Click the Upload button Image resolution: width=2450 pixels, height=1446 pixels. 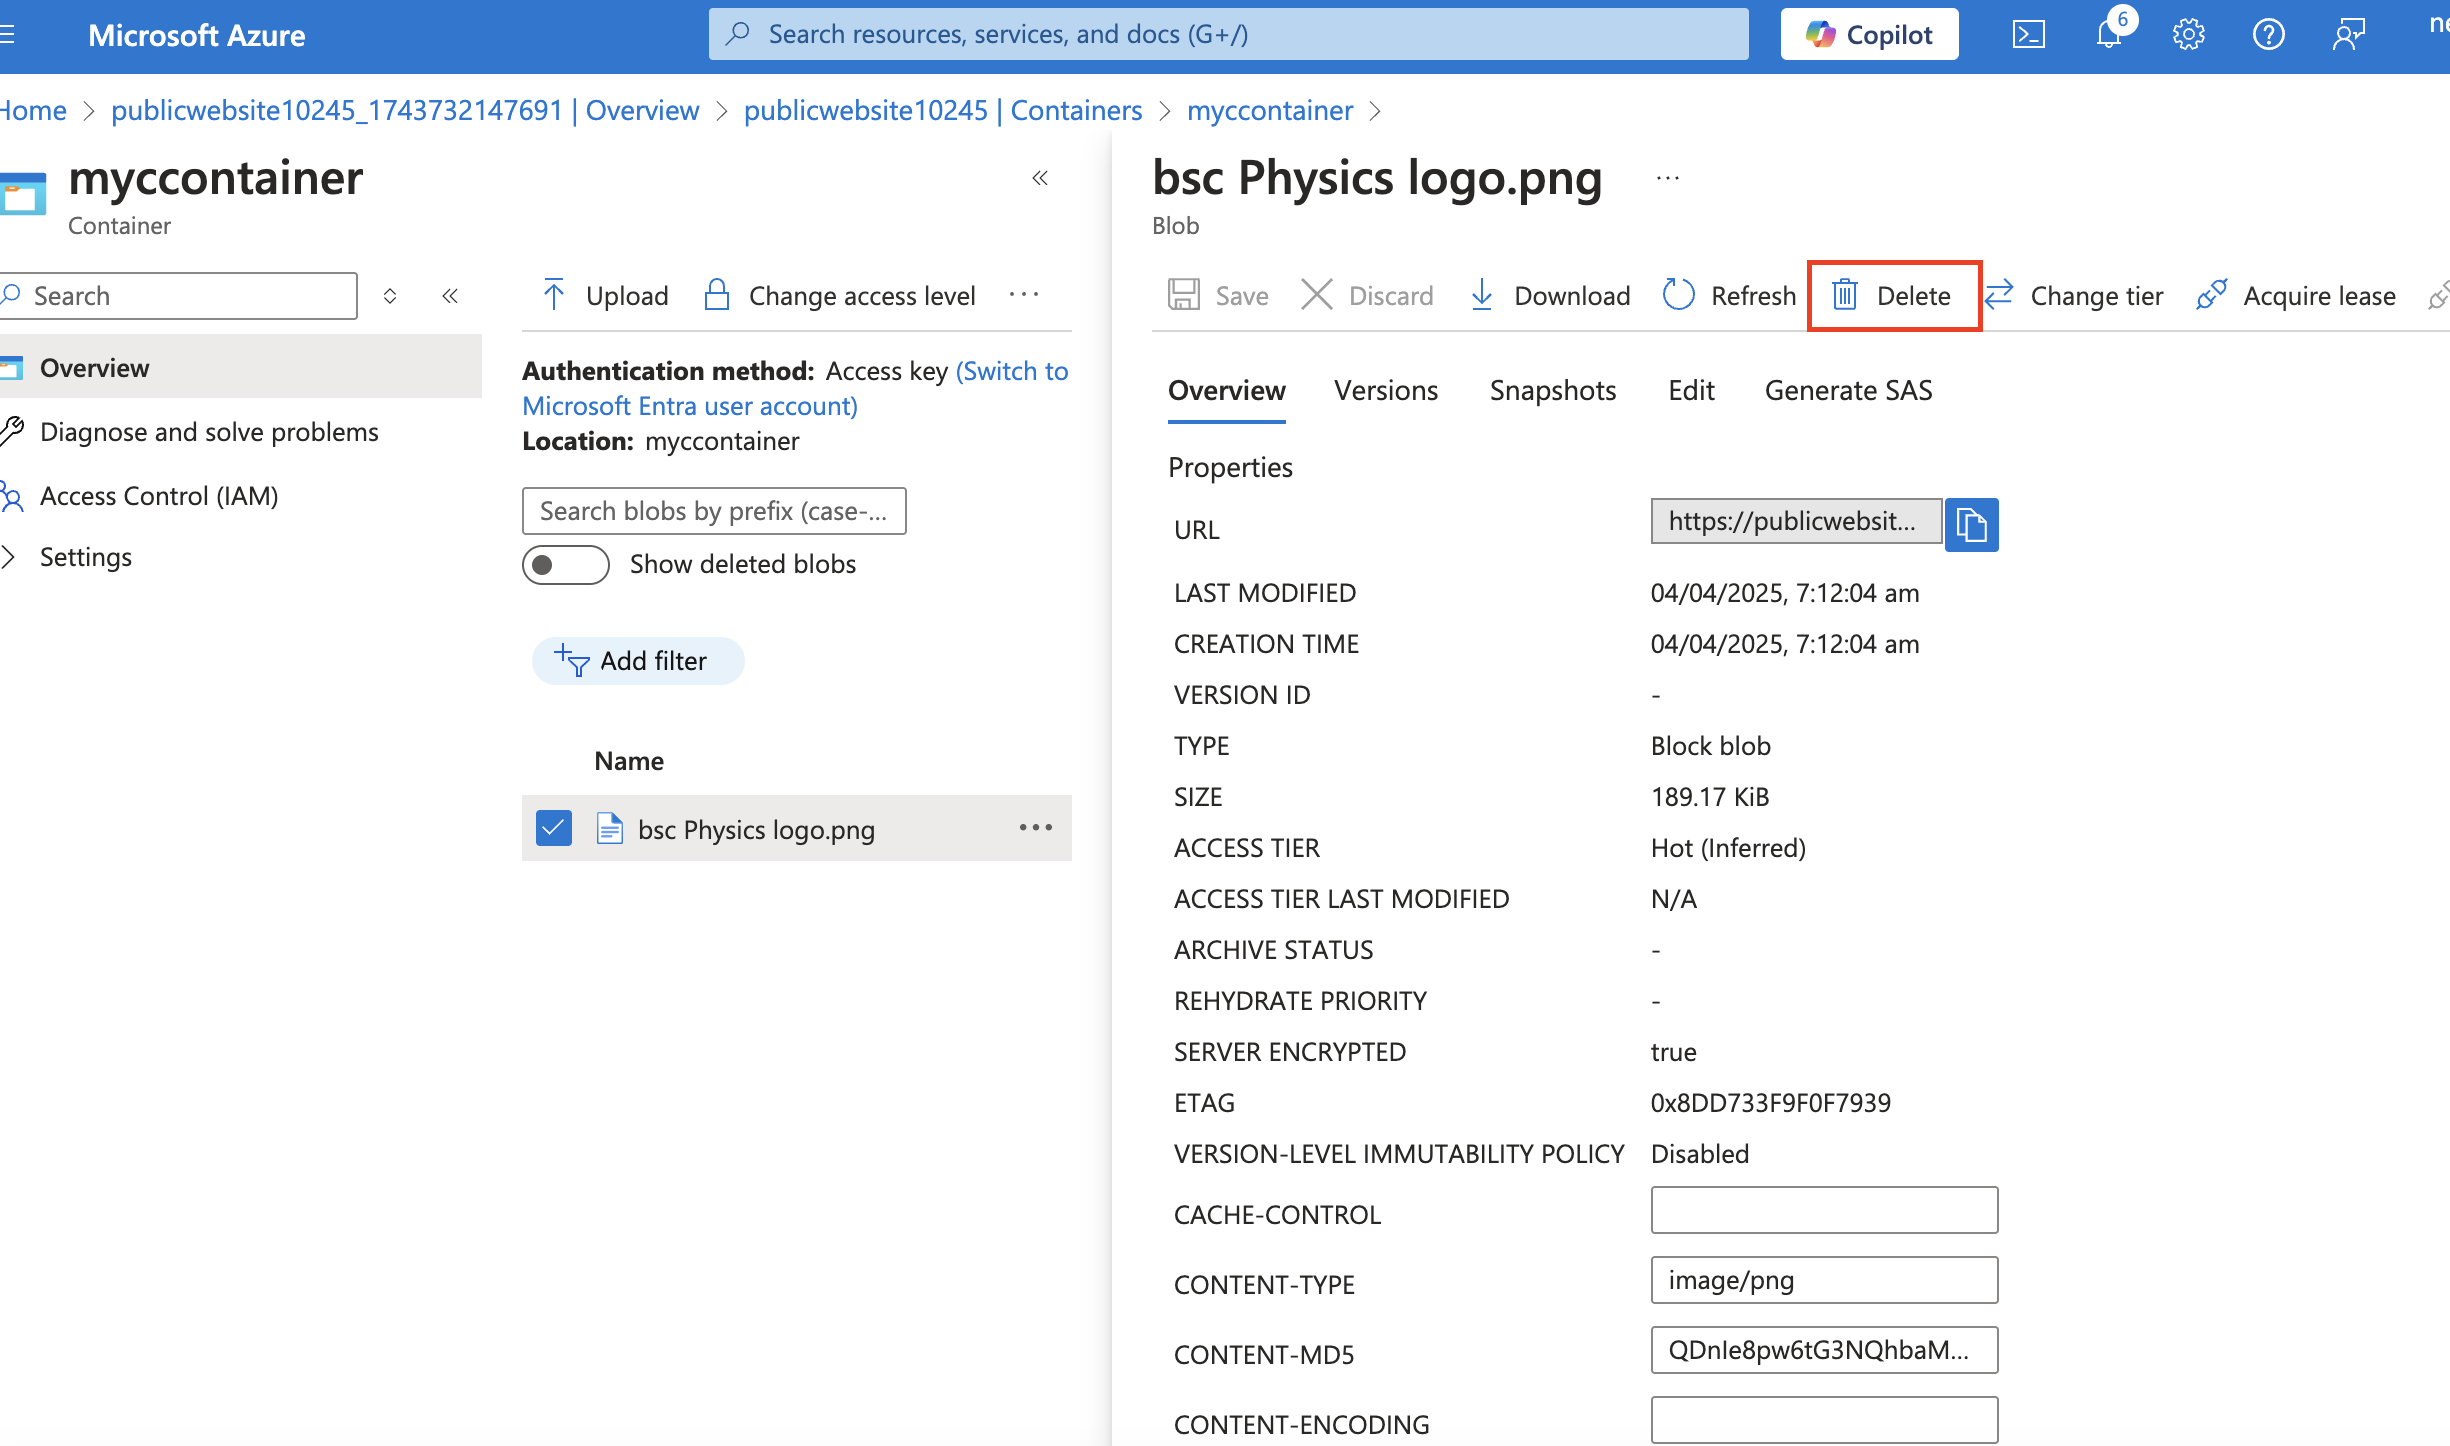click(605, 296)
